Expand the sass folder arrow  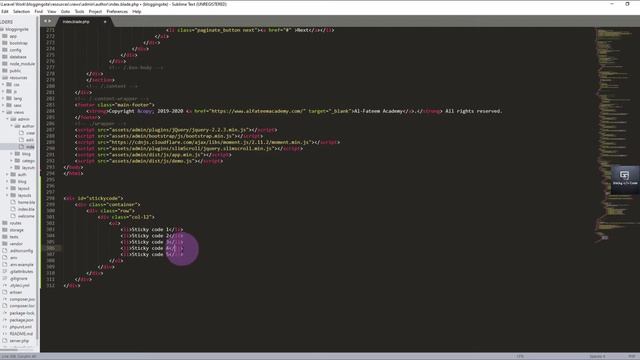click(3, 106)
